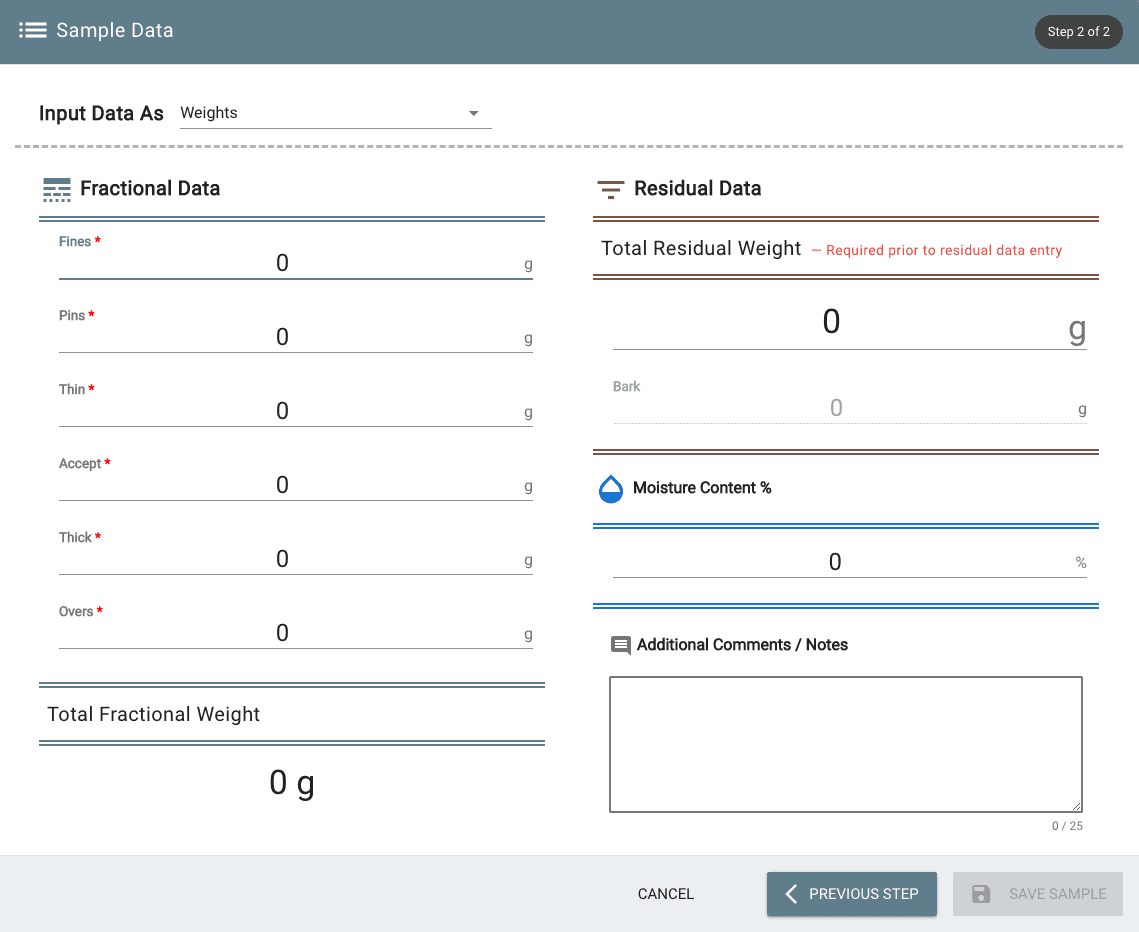1139x932 pixels.
Task: Focus the Fines weight input field
Action: tap(296, 263)
